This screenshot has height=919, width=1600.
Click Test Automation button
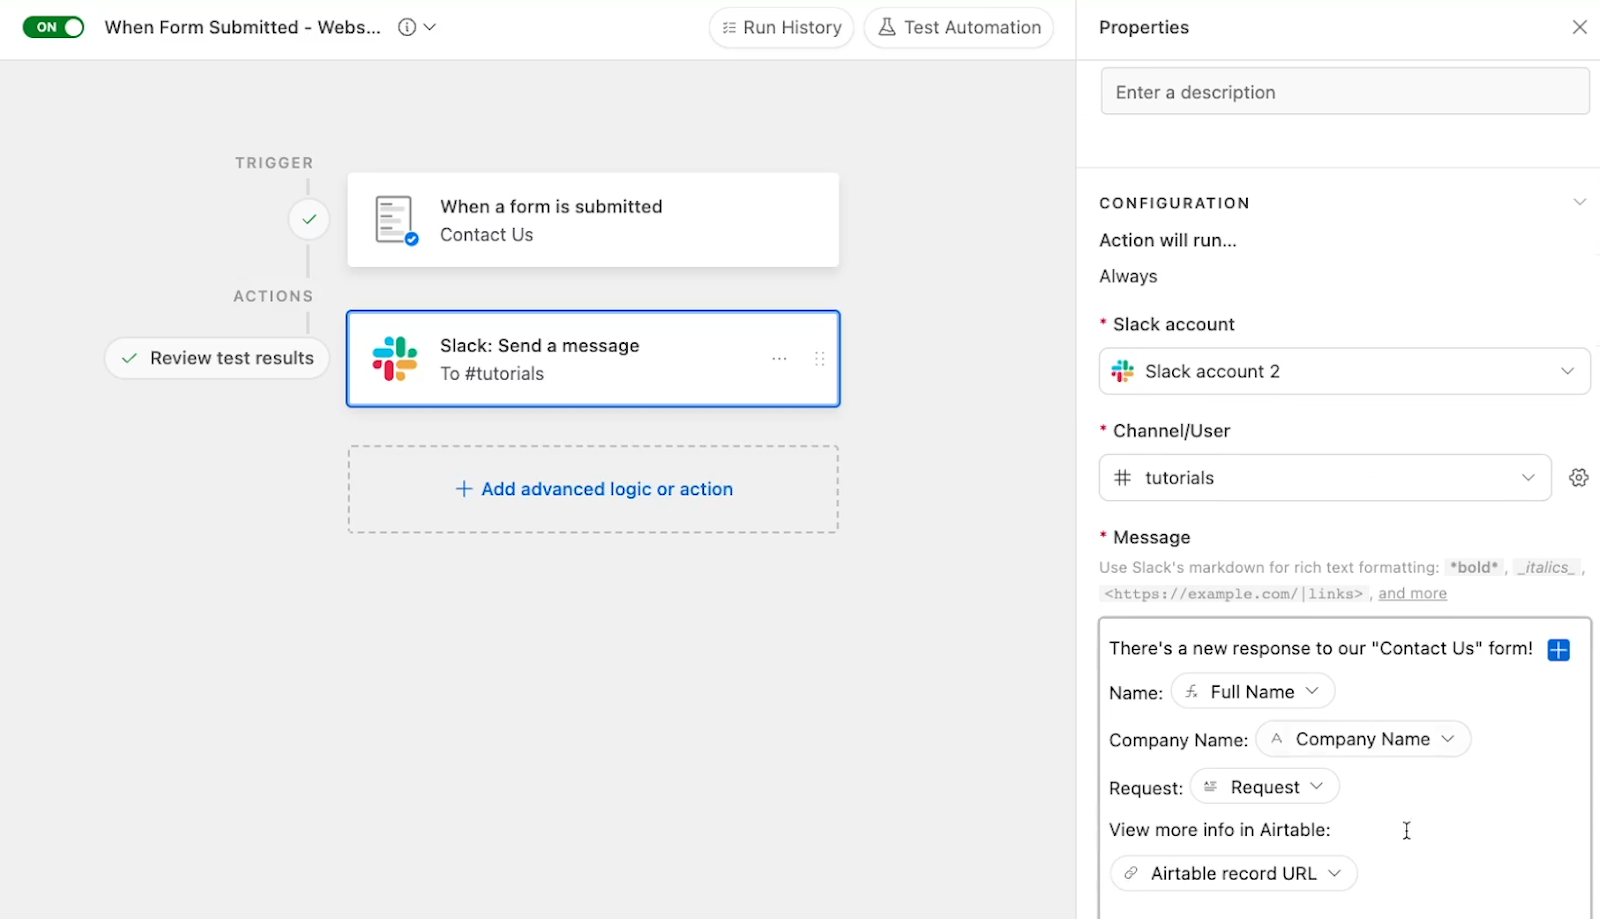click(x=959, y=27)
